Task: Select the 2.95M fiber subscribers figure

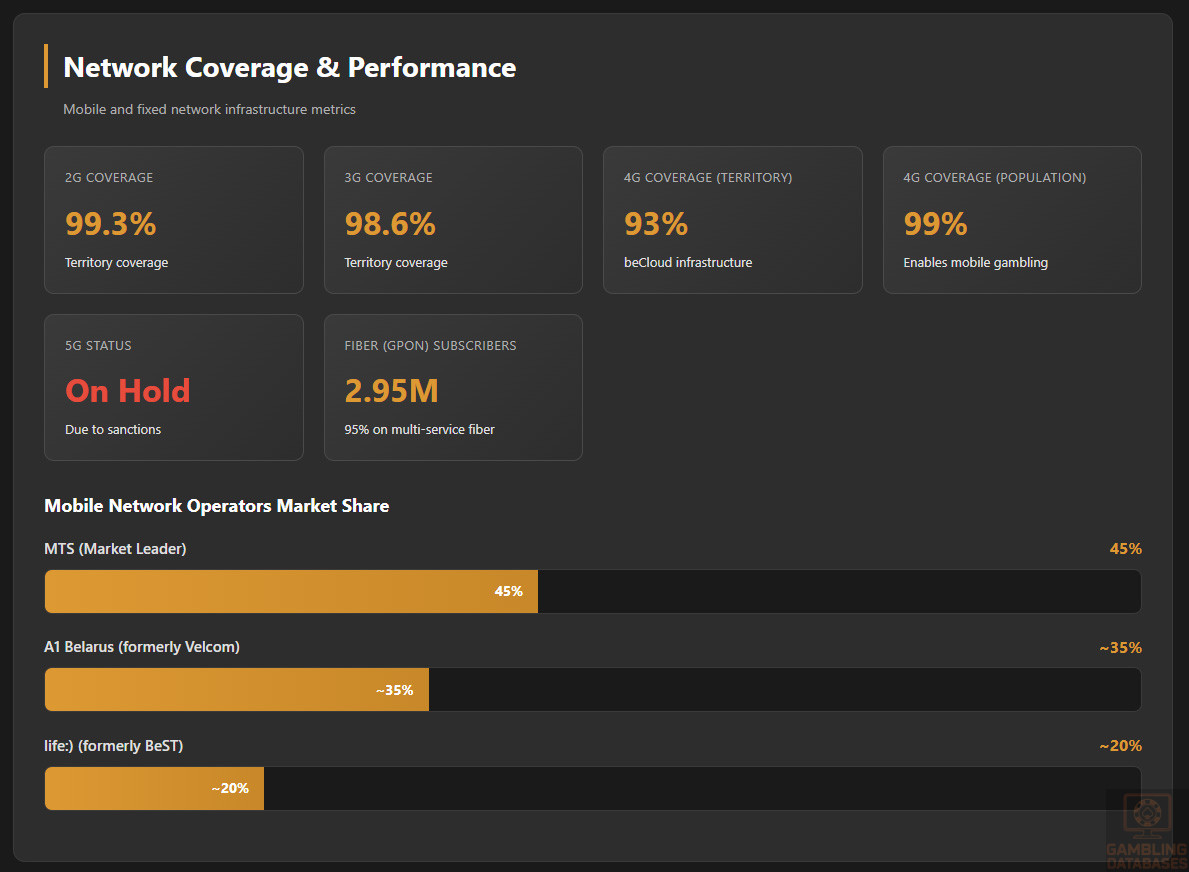Action: [392, 391]
